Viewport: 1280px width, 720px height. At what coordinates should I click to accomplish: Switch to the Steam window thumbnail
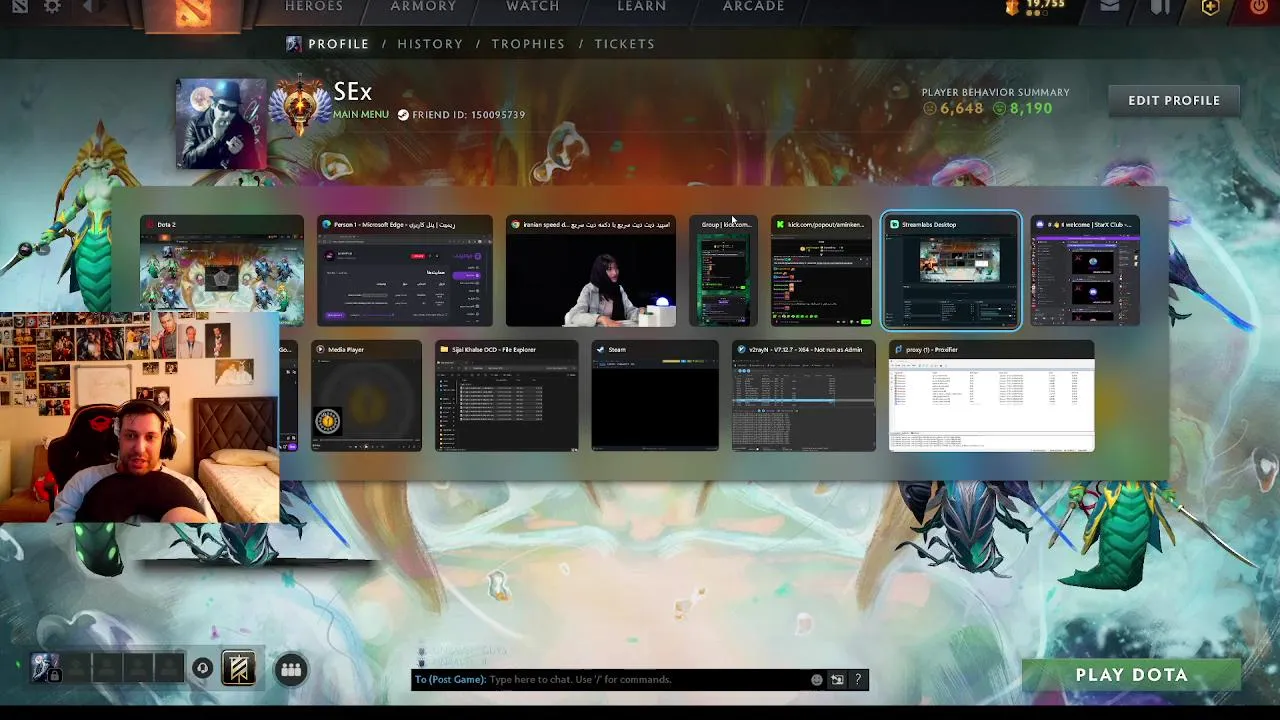click(x=655, y=396)
